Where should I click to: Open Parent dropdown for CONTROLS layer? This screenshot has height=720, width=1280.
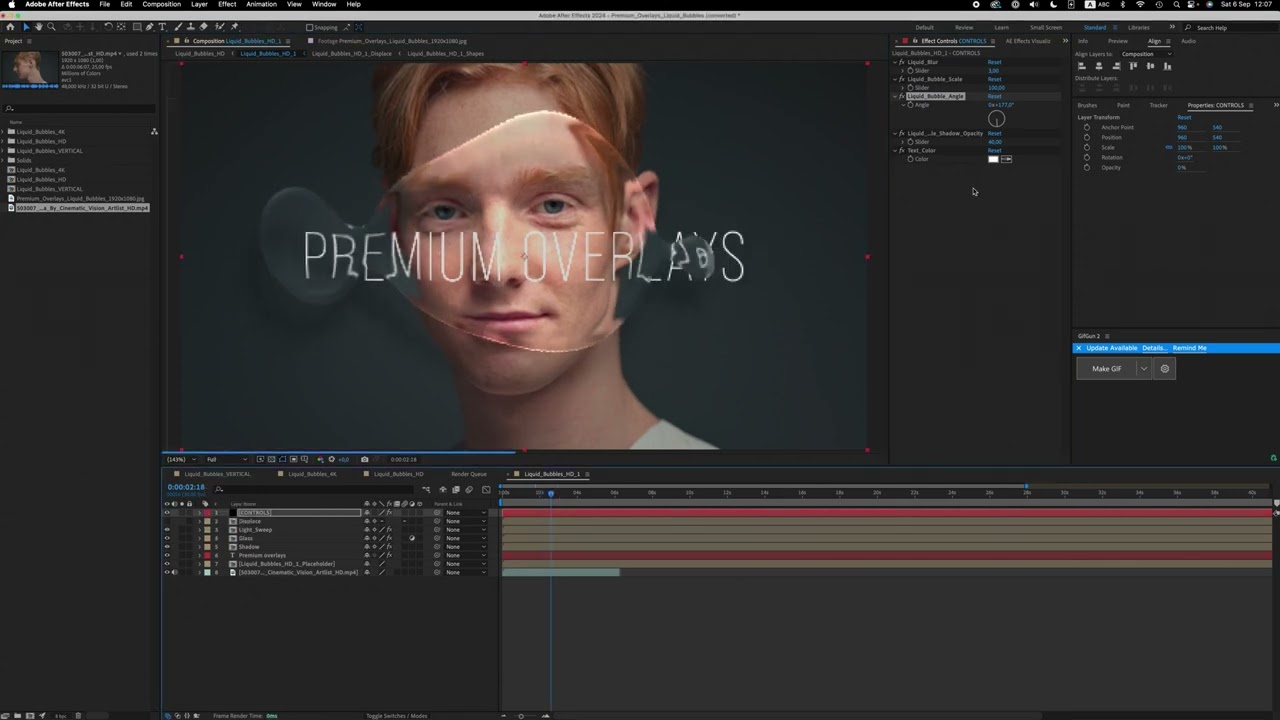(x=466, y=512)
